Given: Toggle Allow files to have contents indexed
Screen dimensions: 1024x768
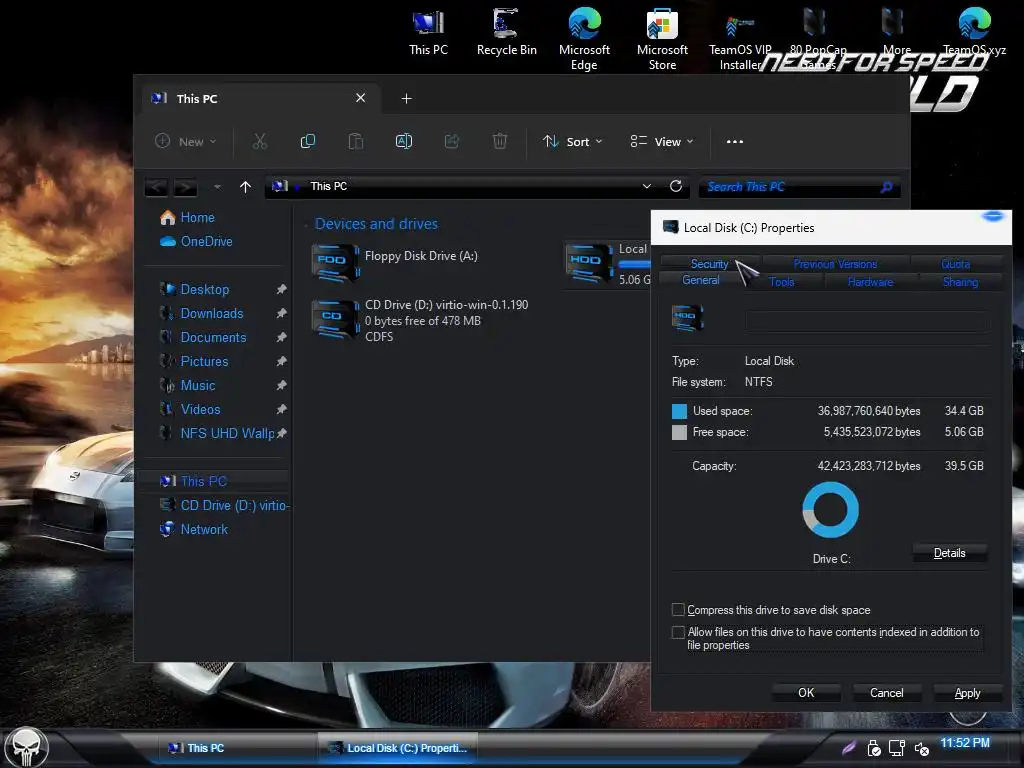Looking at the screenshot, I should pos(679,632).
